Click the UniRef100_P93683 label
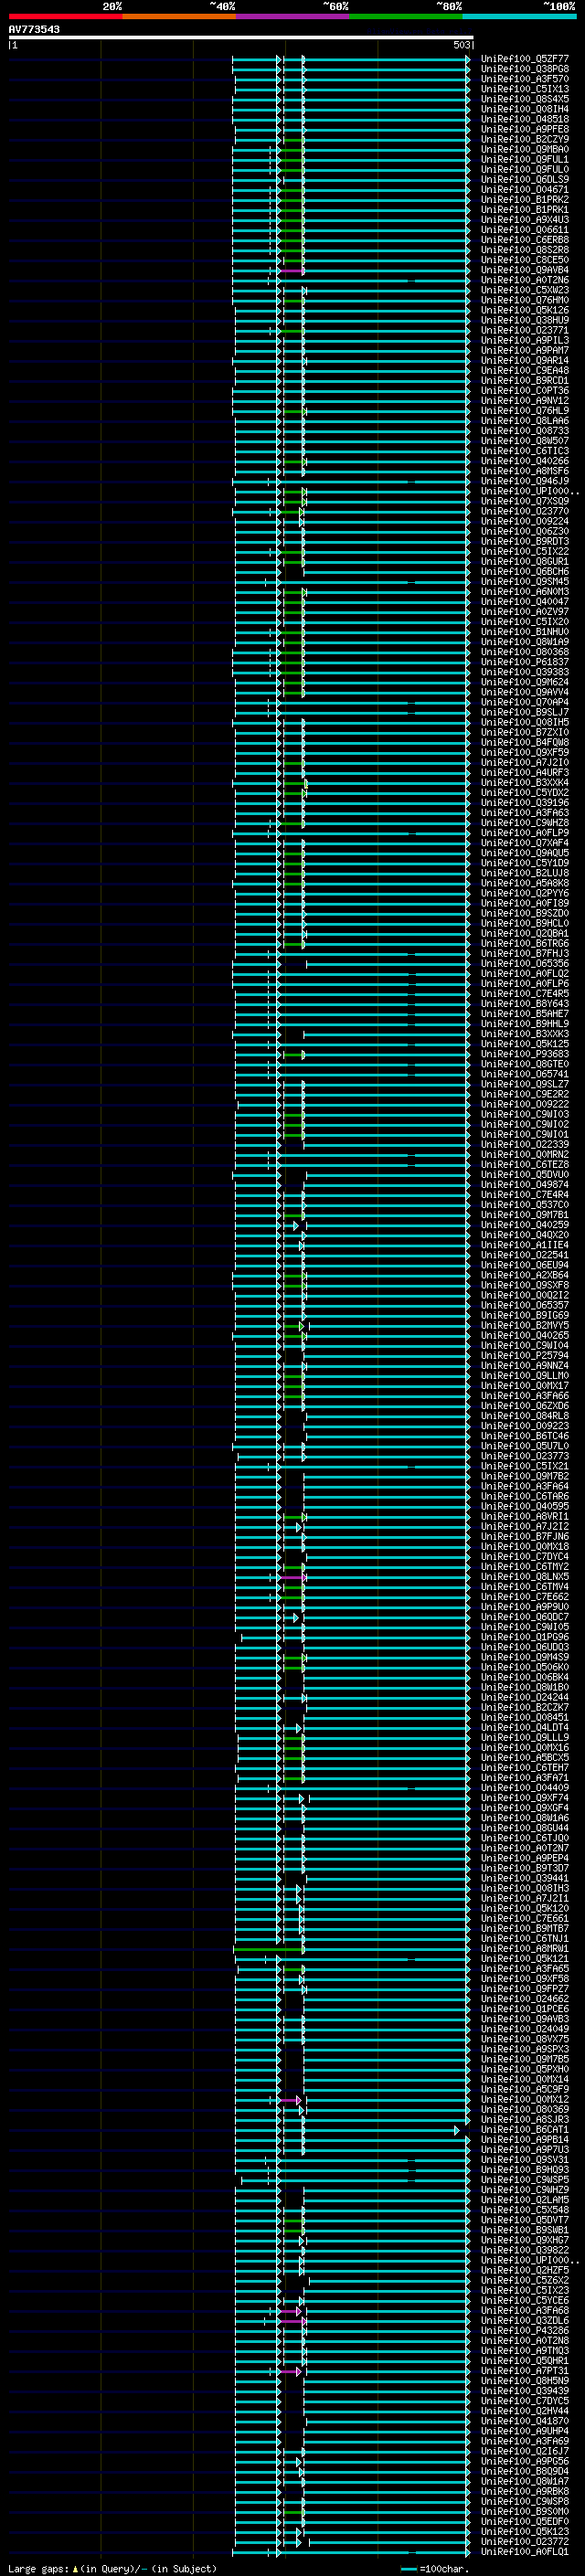 [525, 1054]
